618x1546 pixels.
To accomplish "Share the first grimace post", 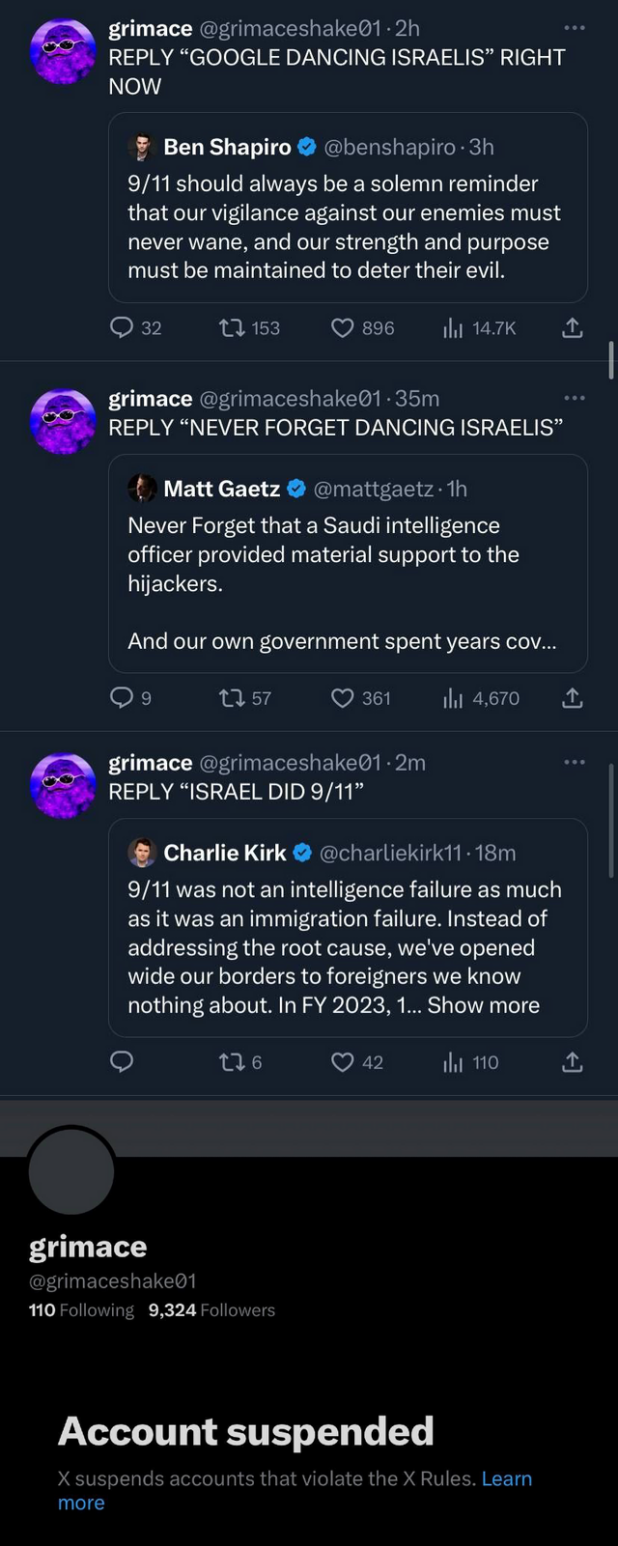I will point(572,328).
